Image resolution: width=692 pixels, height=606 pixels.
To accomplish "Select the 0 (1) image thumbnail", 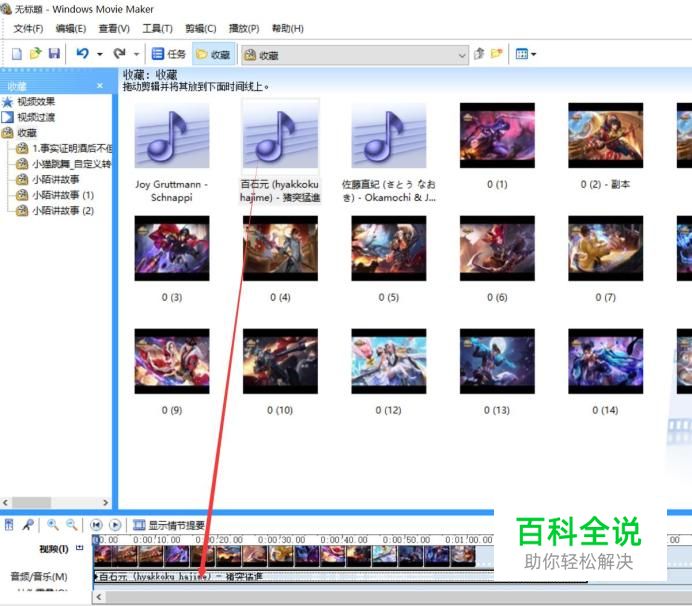I will (497, 136).
